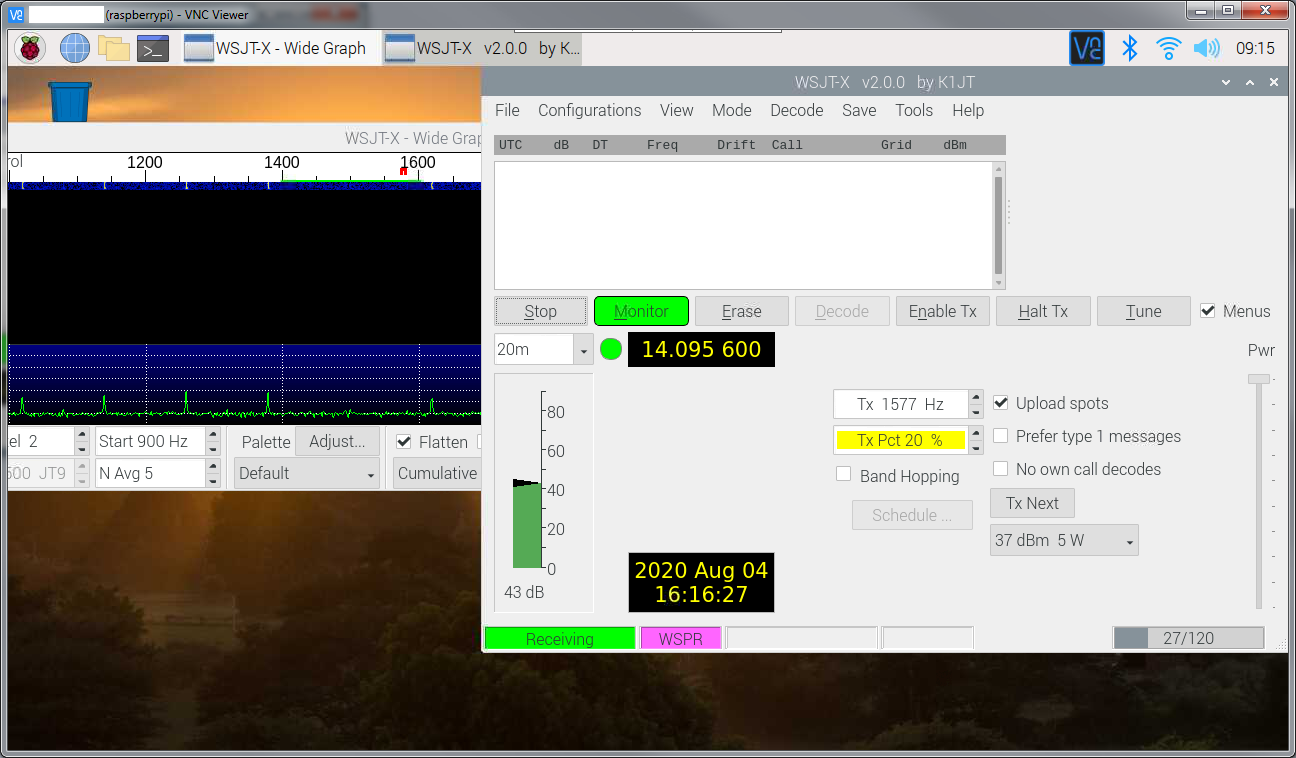
Task: Decrease the Tx Pct 20 % value
Action: 976,447
